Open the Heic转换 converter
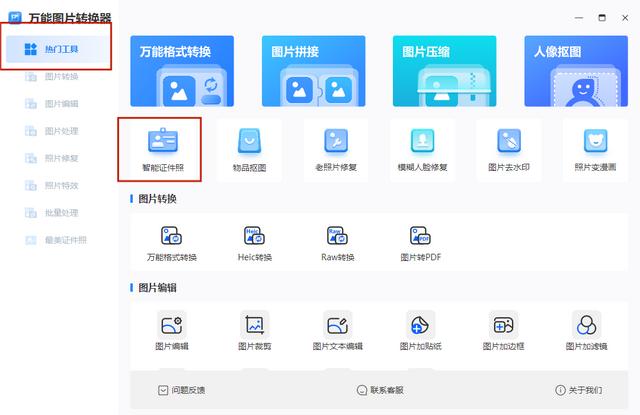Viewport: 640px width, 415px height. [255, 244]
